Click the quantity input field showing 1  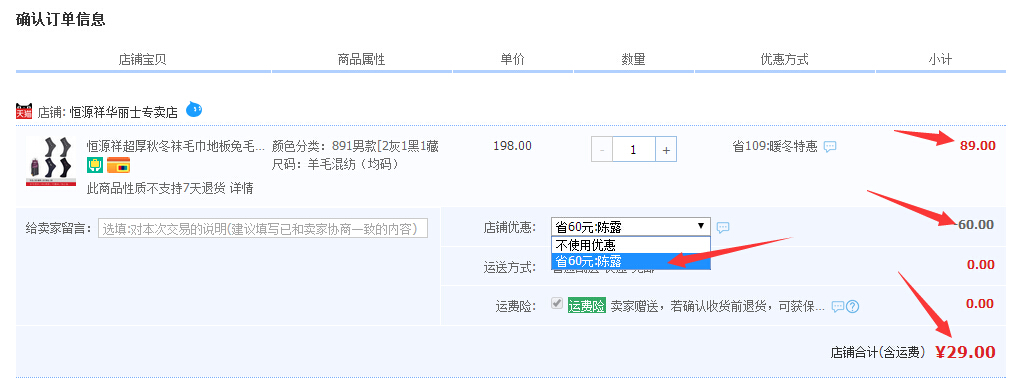634,149
